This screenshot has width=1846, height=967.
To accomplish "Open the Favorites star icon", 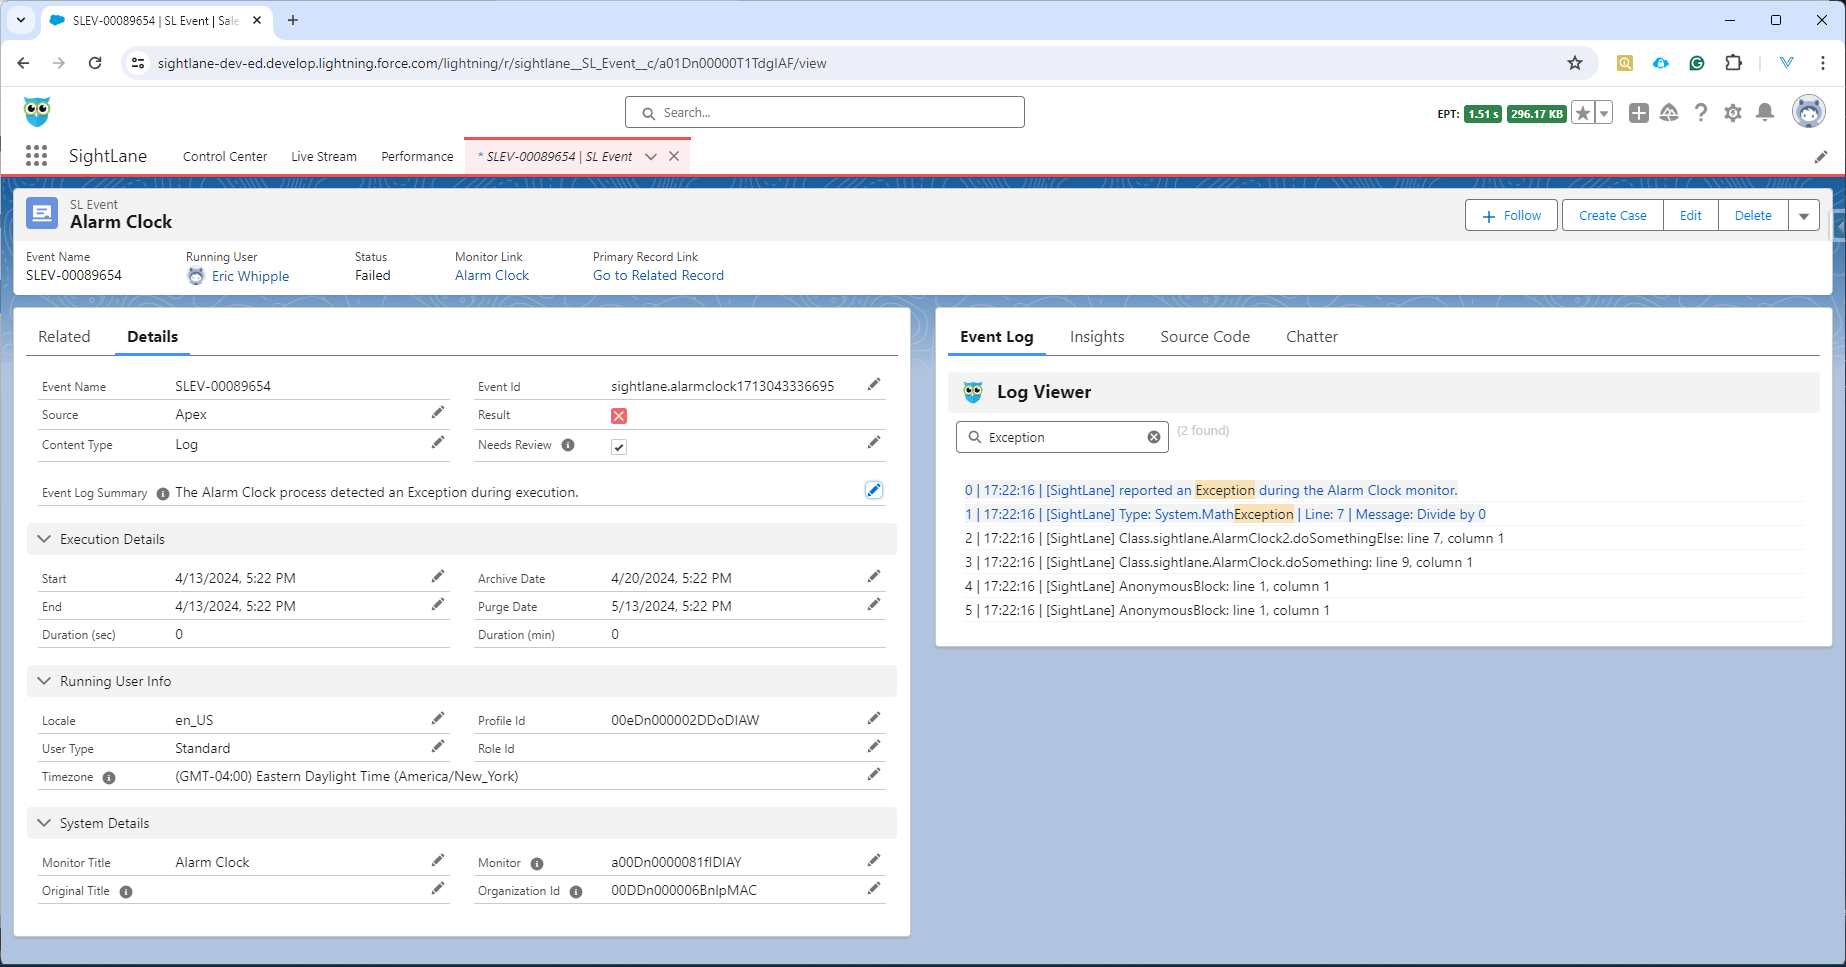I will point(1583,113).
